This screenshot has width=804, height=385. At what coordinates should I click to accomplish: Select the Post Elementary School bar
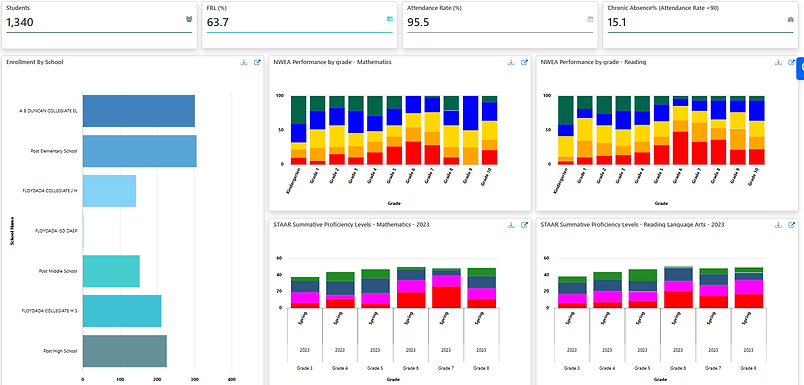tap(139, 151)
